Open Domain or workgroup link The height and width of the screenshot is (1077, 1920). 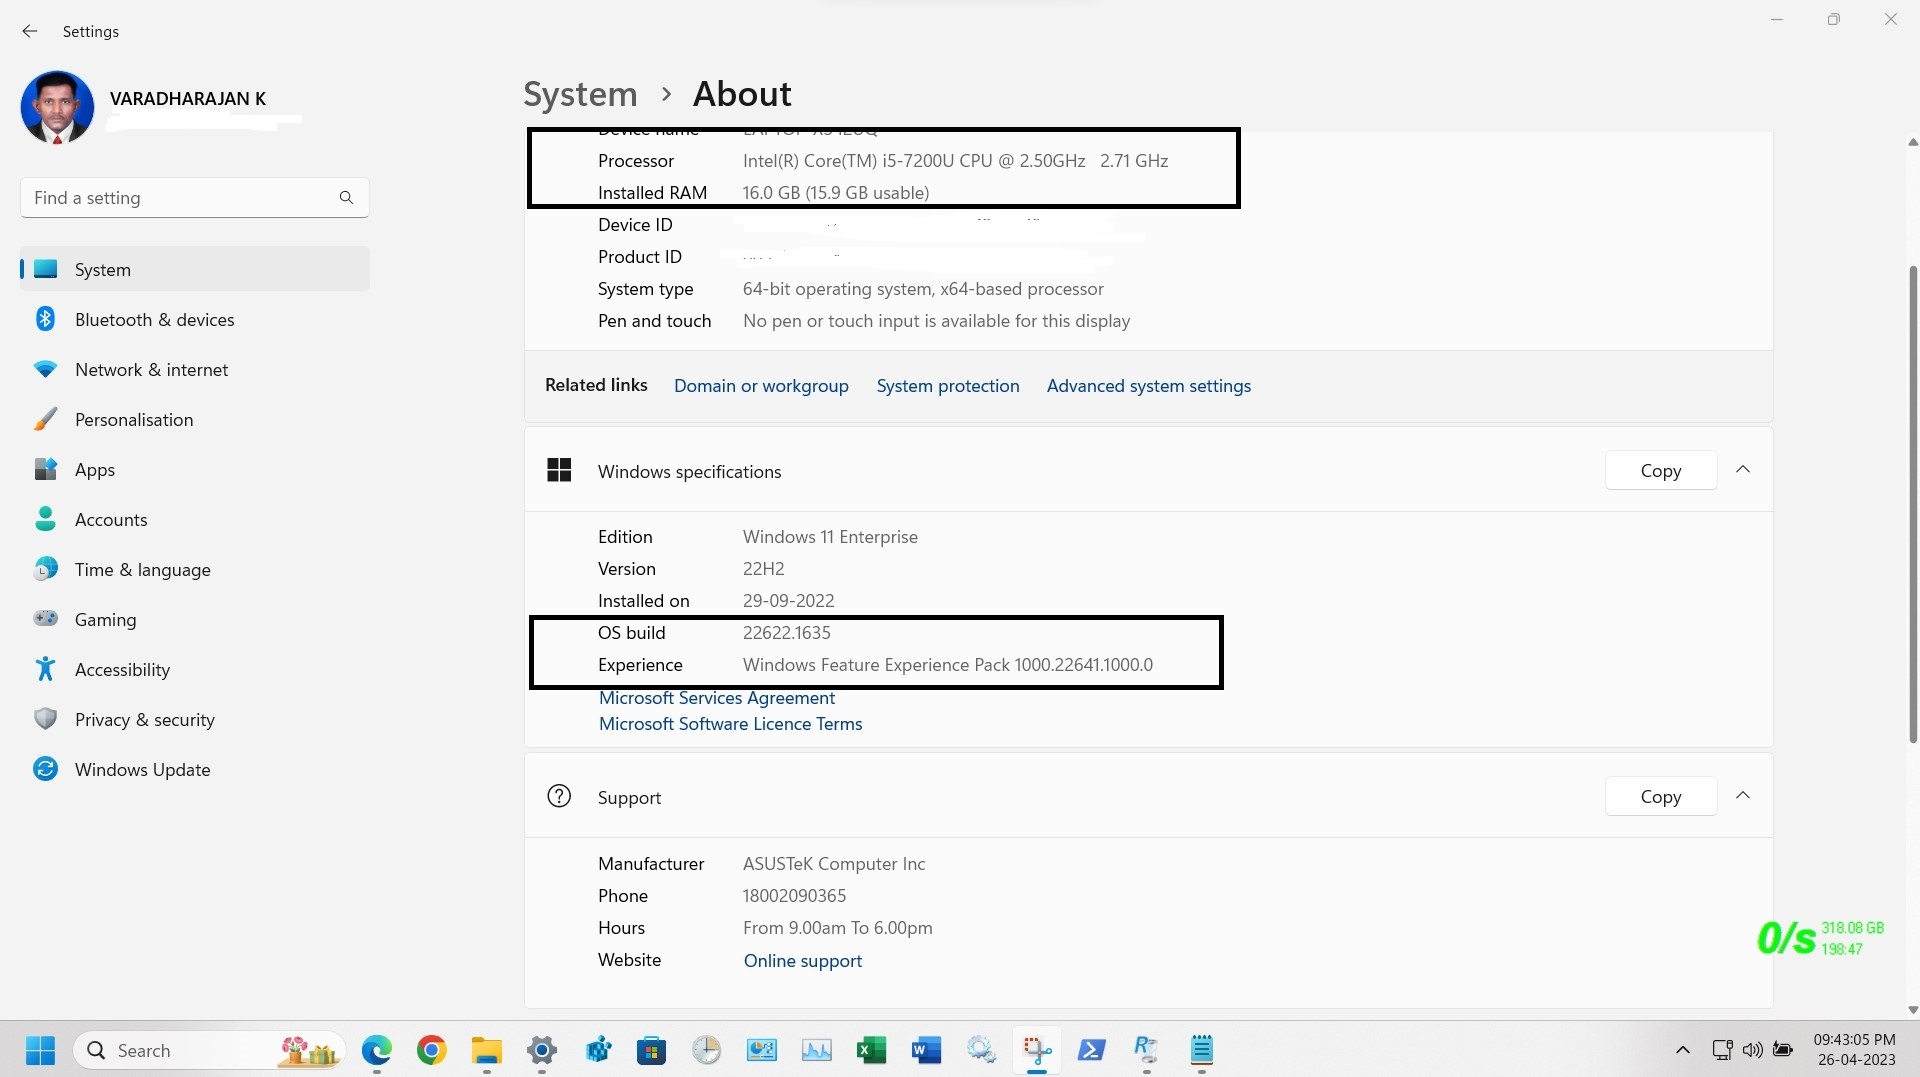pyautogui.click(x=761, y=386)
